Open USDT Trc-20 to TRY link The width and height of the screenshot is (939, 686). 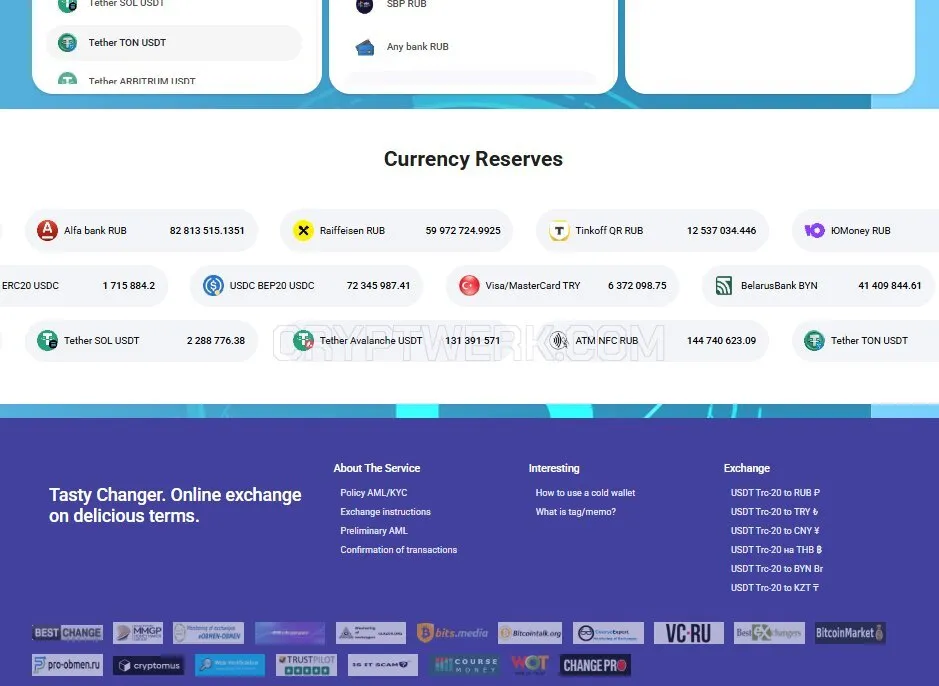[x=774, y=512]
